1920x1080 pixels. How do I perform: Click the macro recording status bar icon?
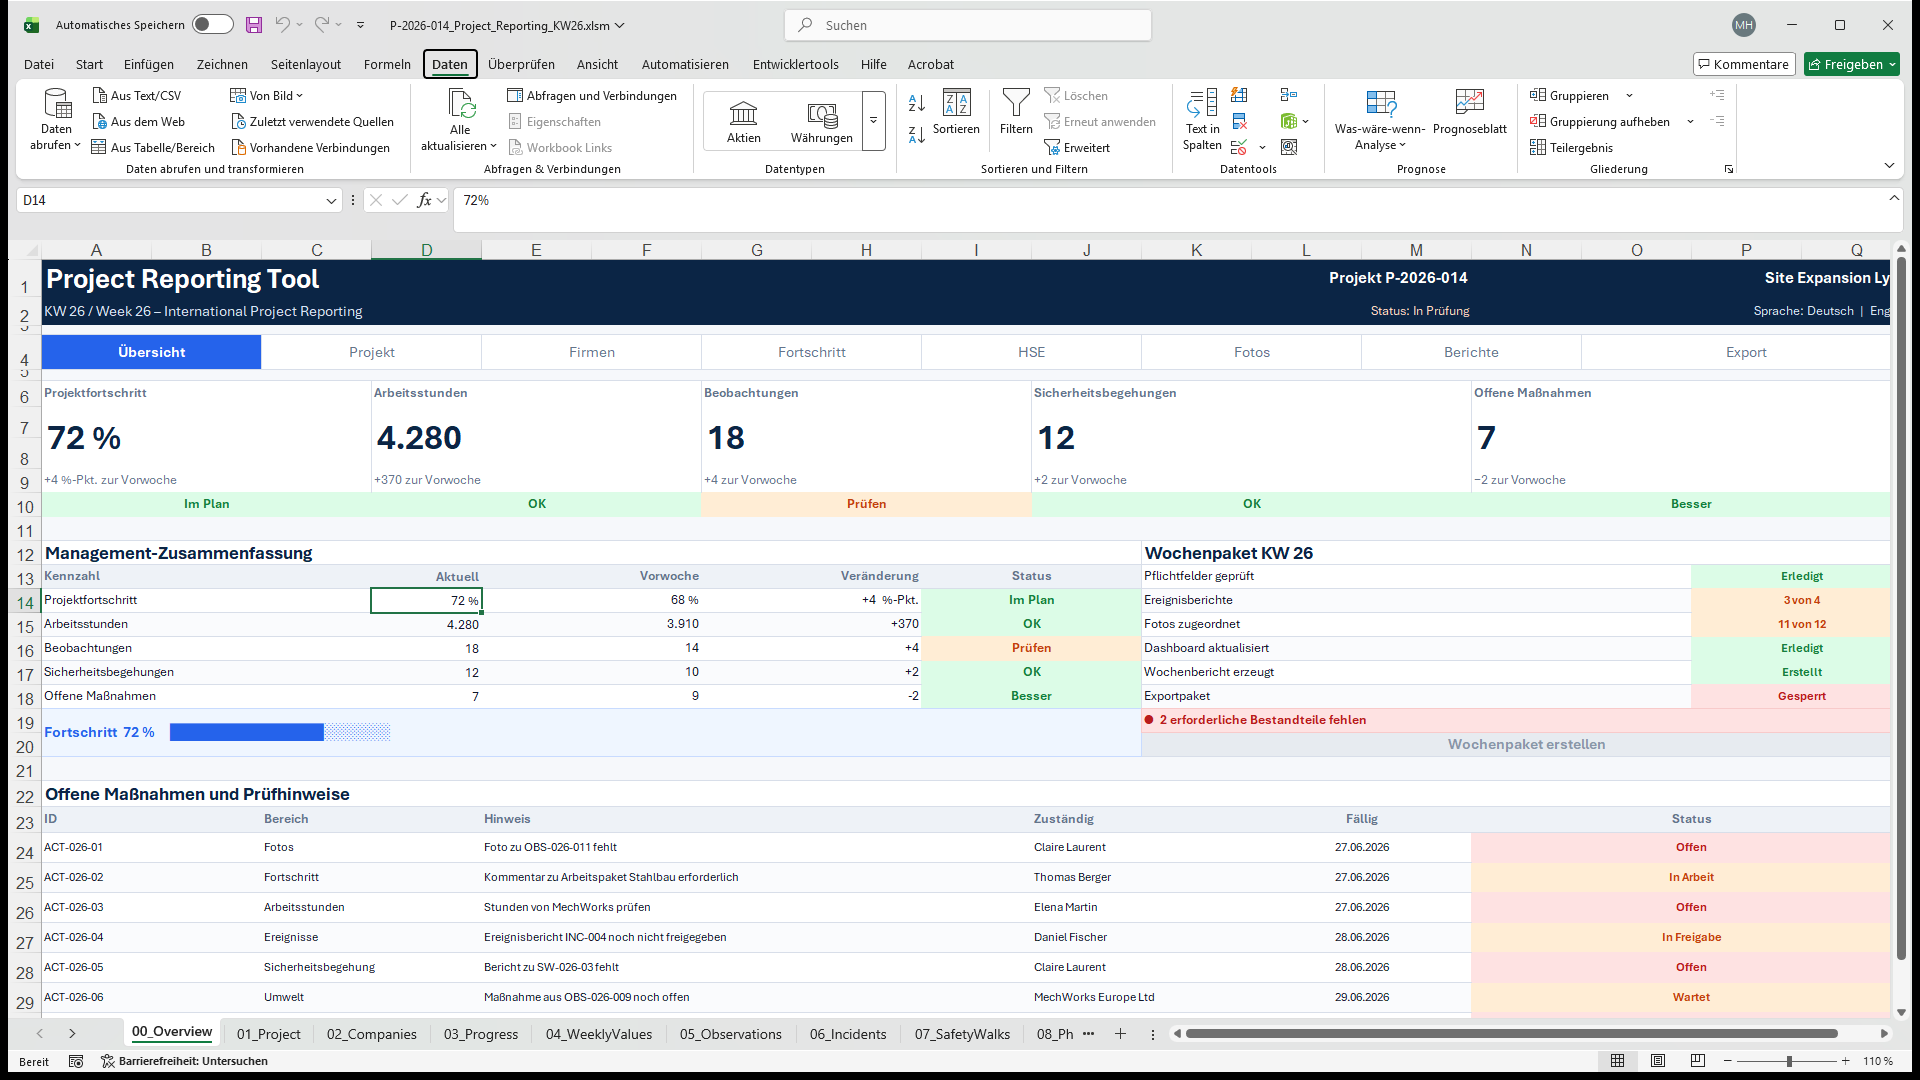tap(76, 1061)
